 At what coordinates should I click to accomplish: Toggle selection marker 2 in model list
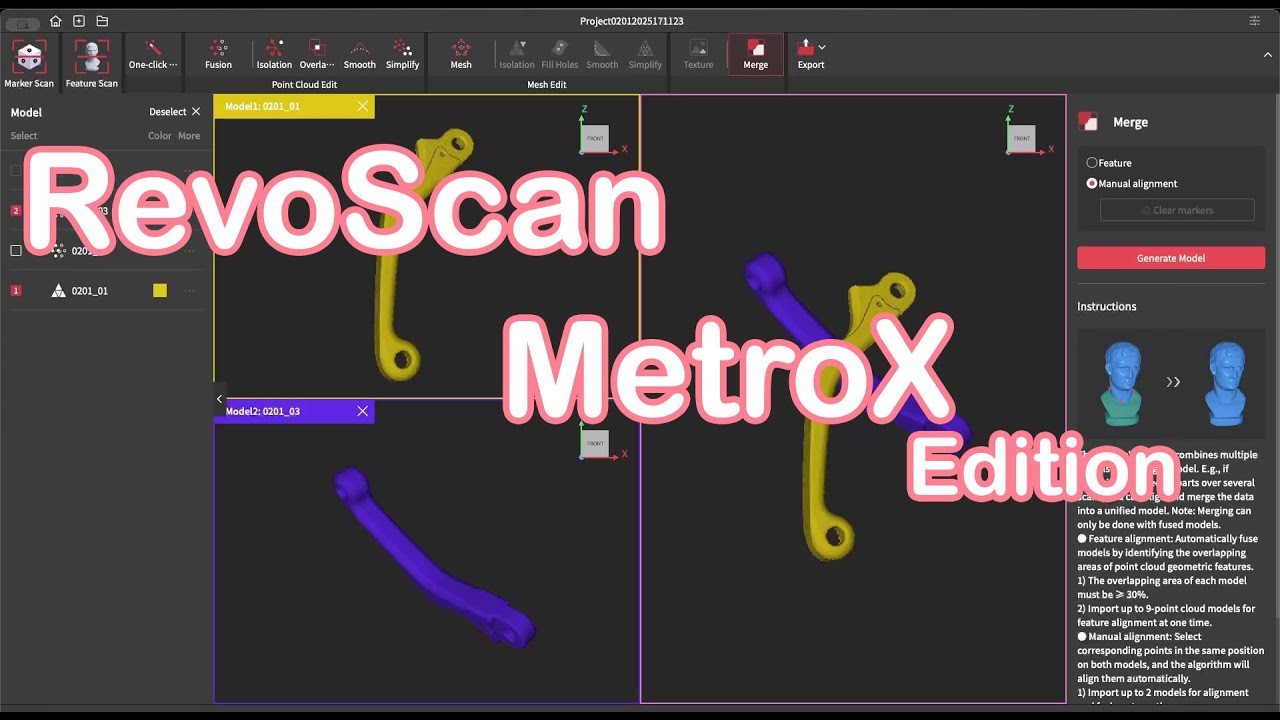click(x=16, y=211)
